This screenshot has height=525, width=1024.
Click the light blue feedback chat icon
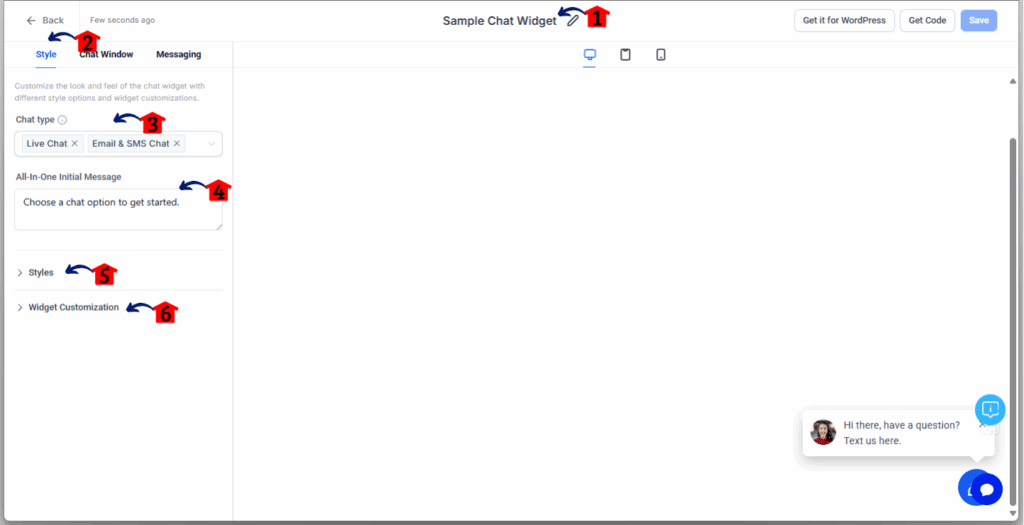click(x=991, y=409)
